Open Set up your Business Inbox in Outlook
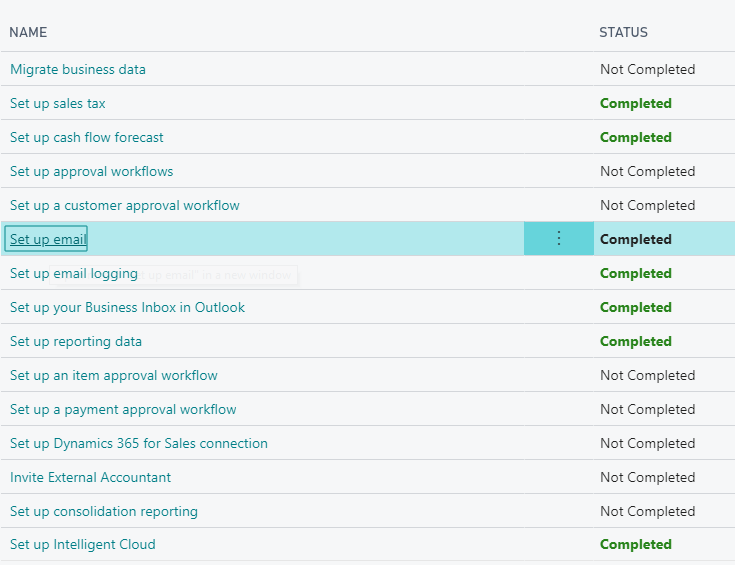The width and height of the screenshot is (735, 565). [128, 308]
